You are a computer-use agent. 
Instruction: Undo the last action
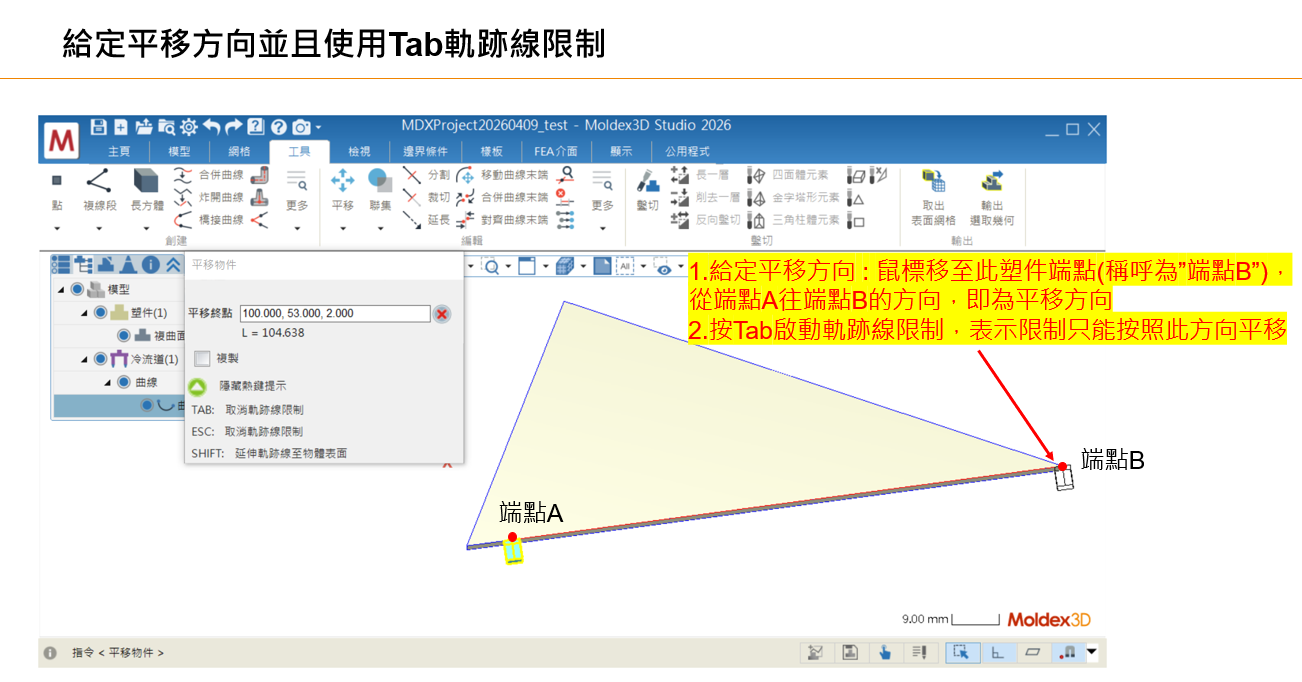(211, 127)
